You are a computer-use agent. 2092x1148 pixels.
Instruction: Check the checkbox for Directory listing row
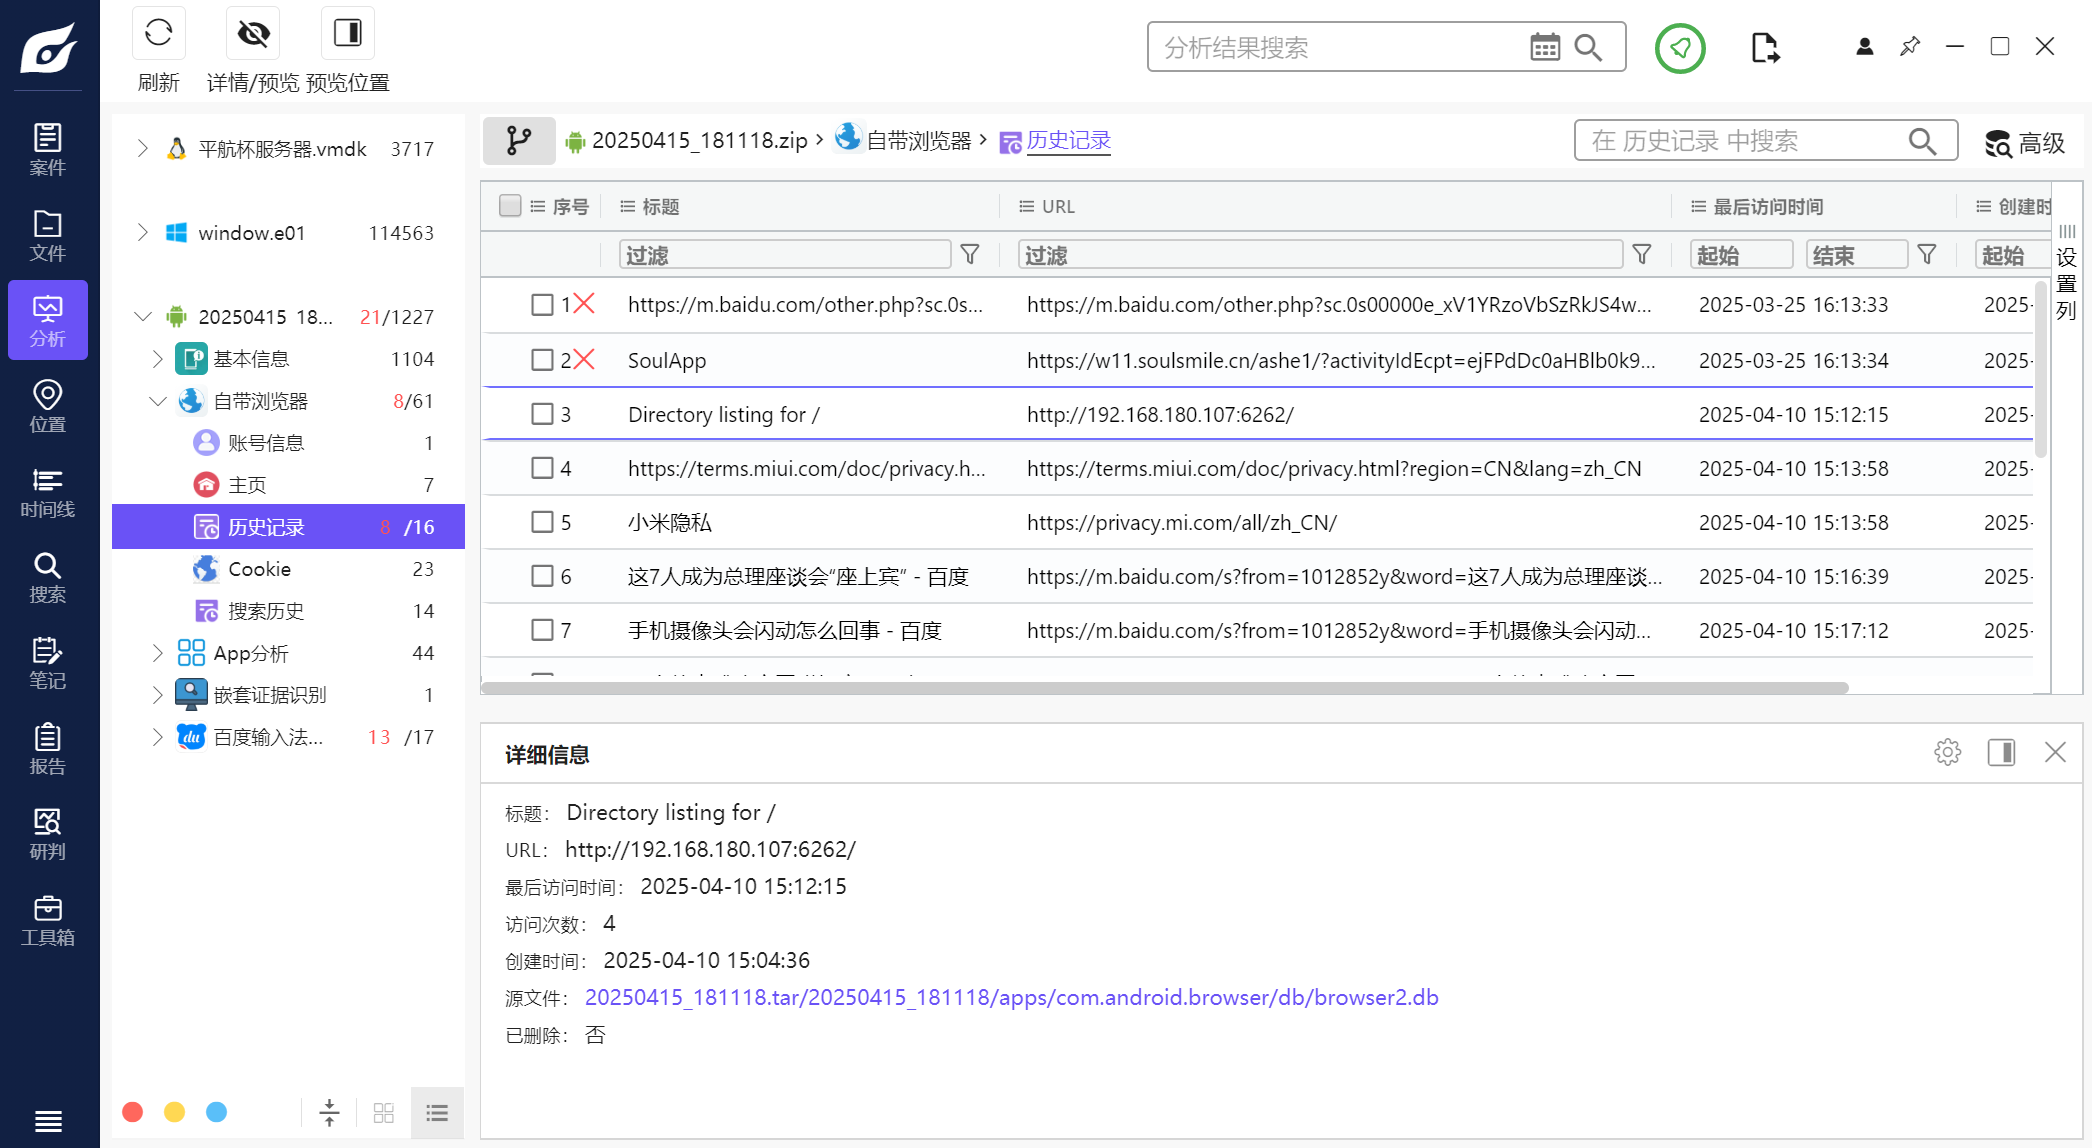[x=542, y=414]
